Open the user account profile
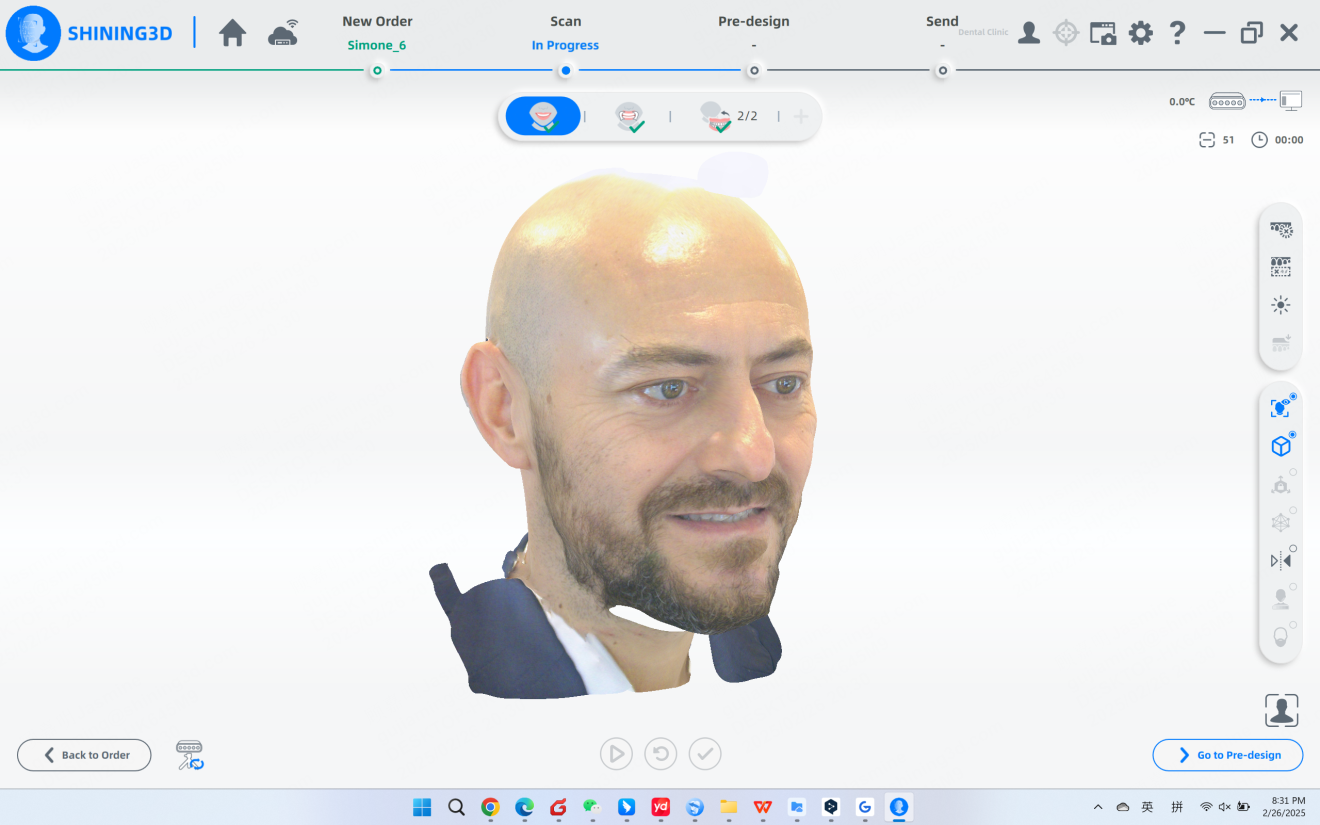This screenshot has width=1320, height=825. coord(1028,33)
